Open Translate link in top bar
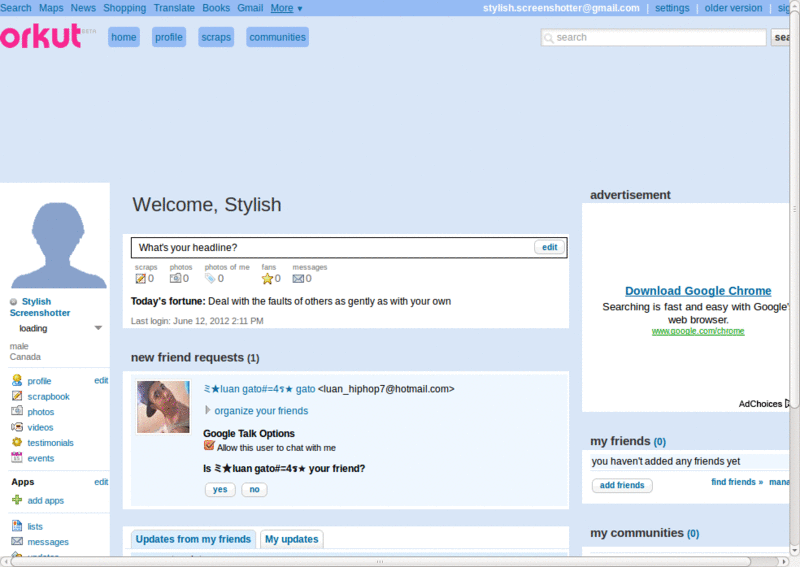800x567 pixels. pyautogui.click(x=174, y=8)
